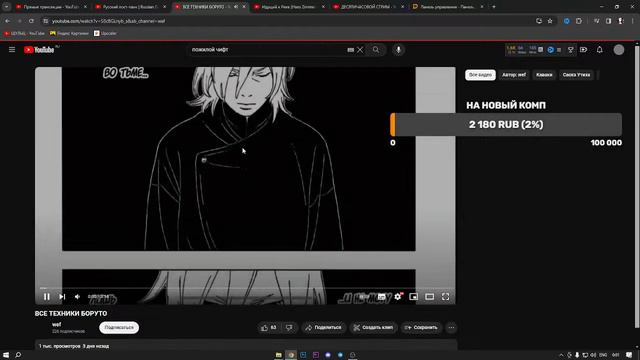Like the video (63 likes)

[269, 327]
